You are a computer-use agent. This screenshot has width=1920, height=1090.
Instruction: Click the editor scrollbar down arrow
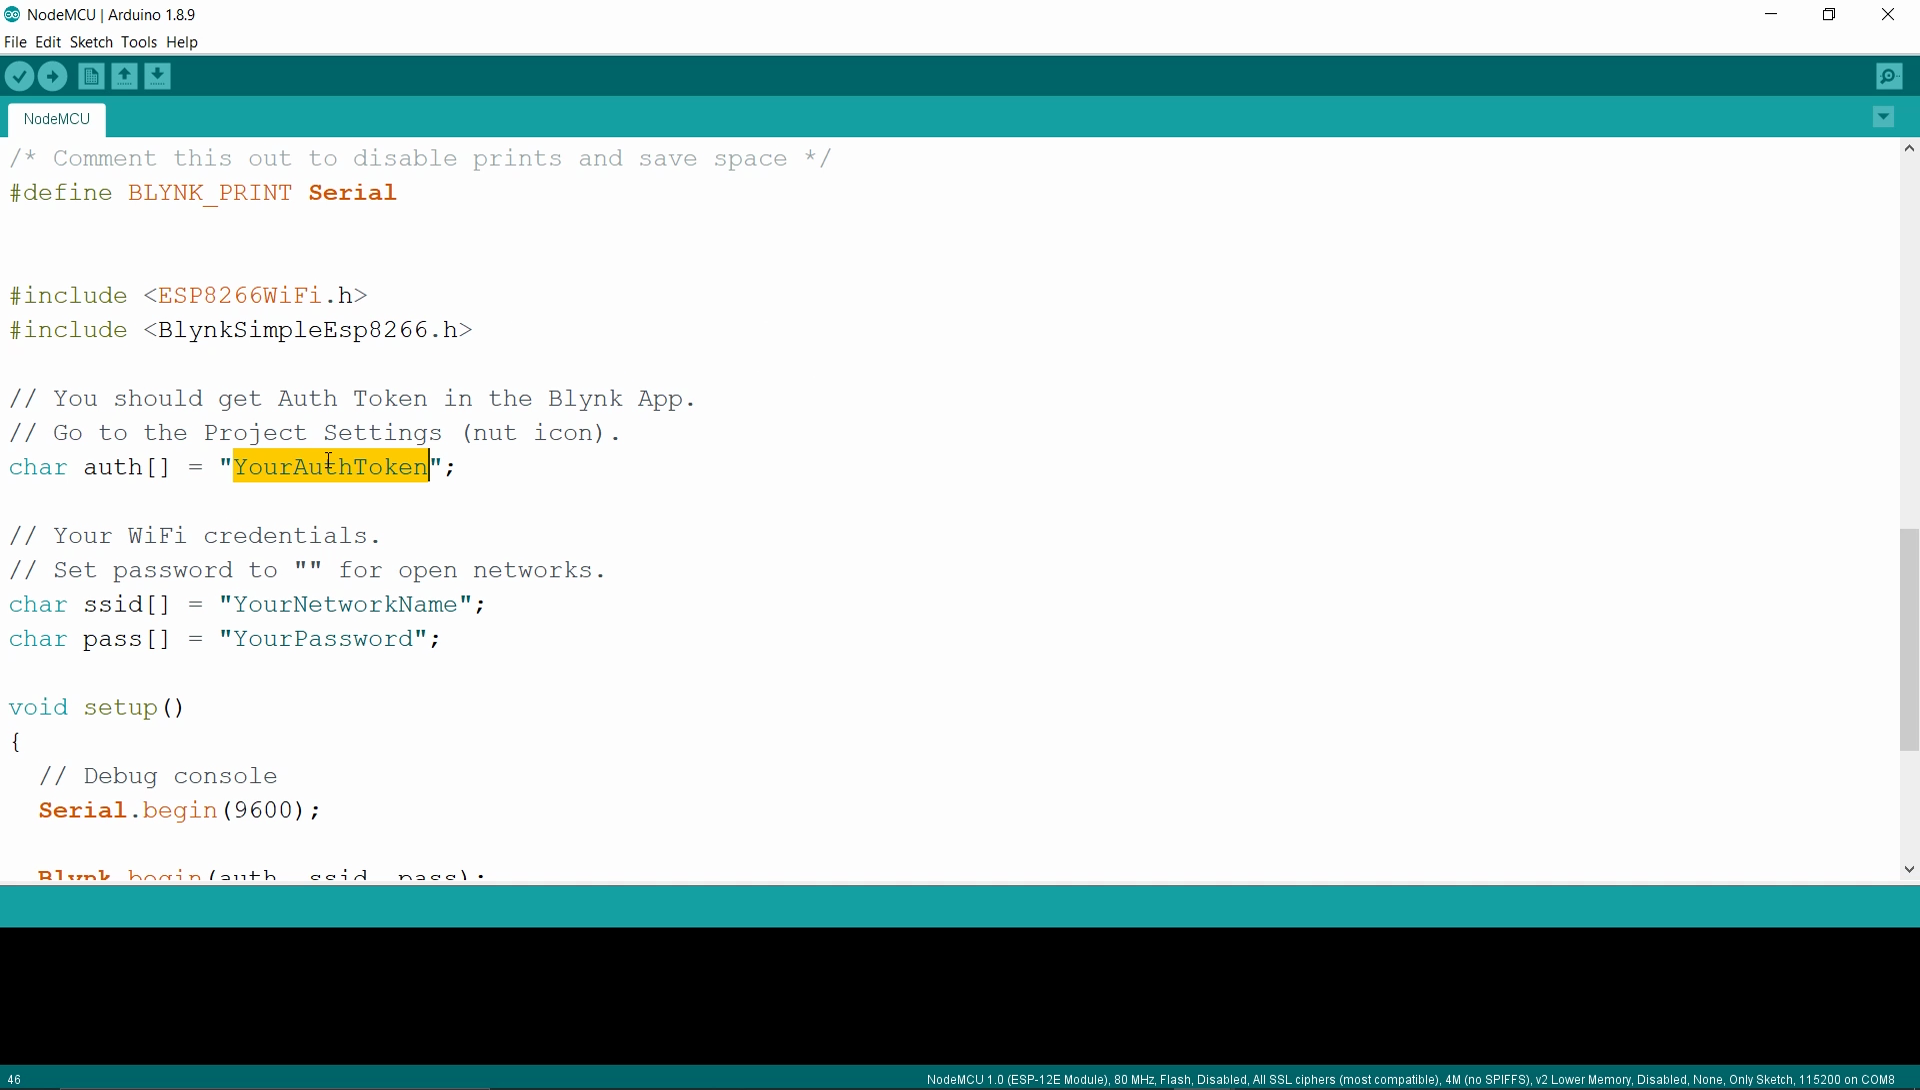[x=1910, y=870]
